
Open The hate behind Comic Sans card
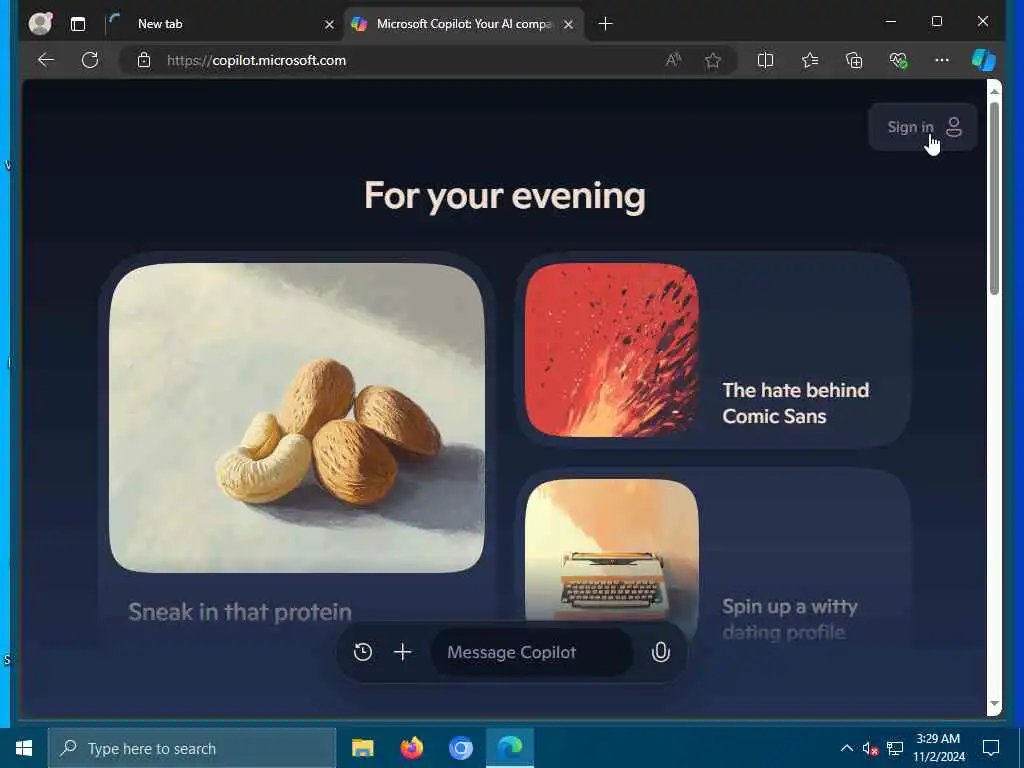[712, 350]
